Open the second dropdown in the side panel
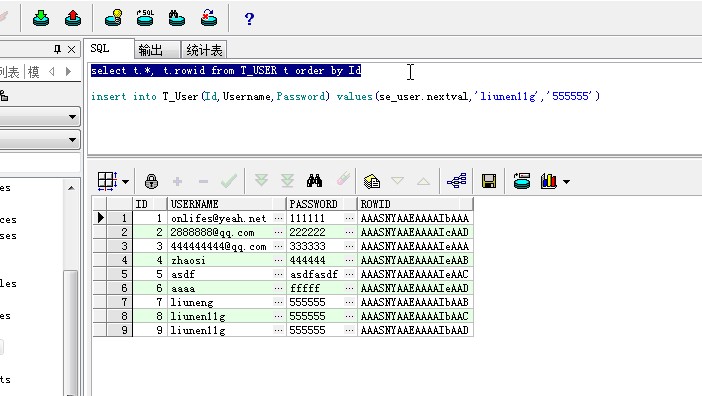The width and height of the screenshot is (702, 396). [72, 140]
